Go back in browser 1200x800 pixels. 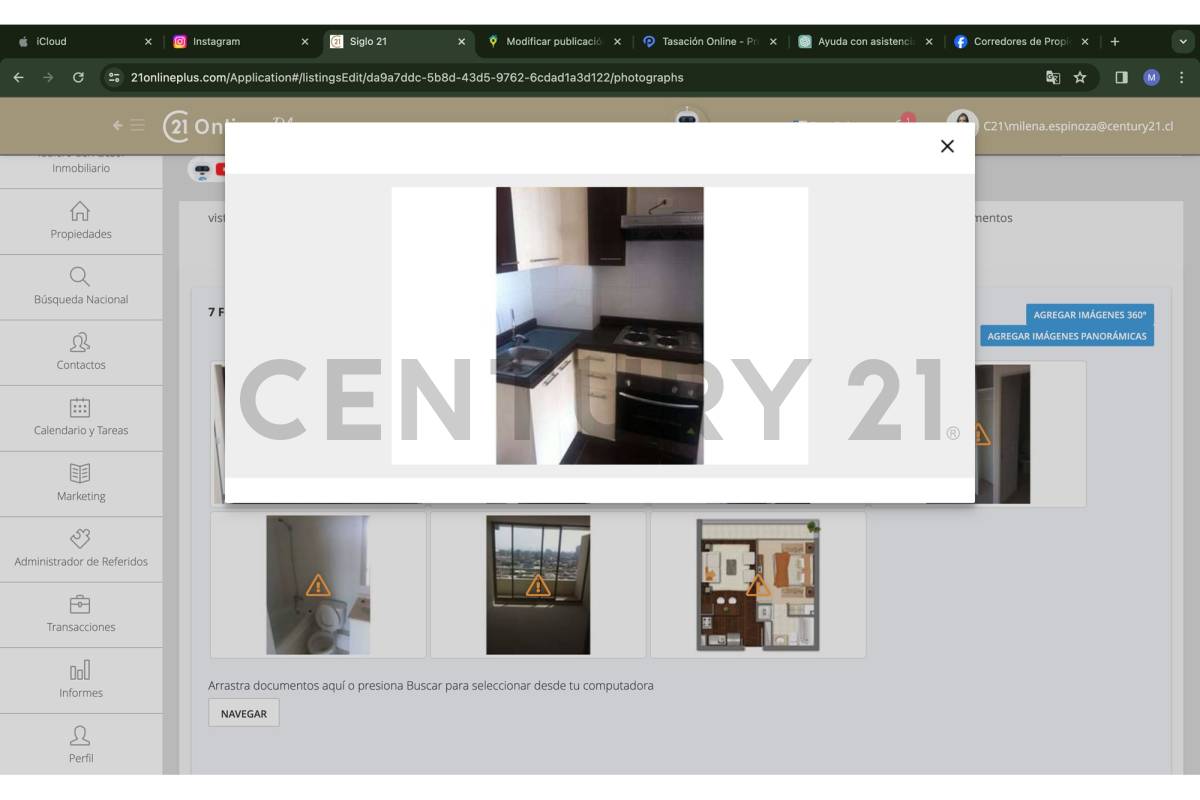pyautogui.click(x=19, y=77)
